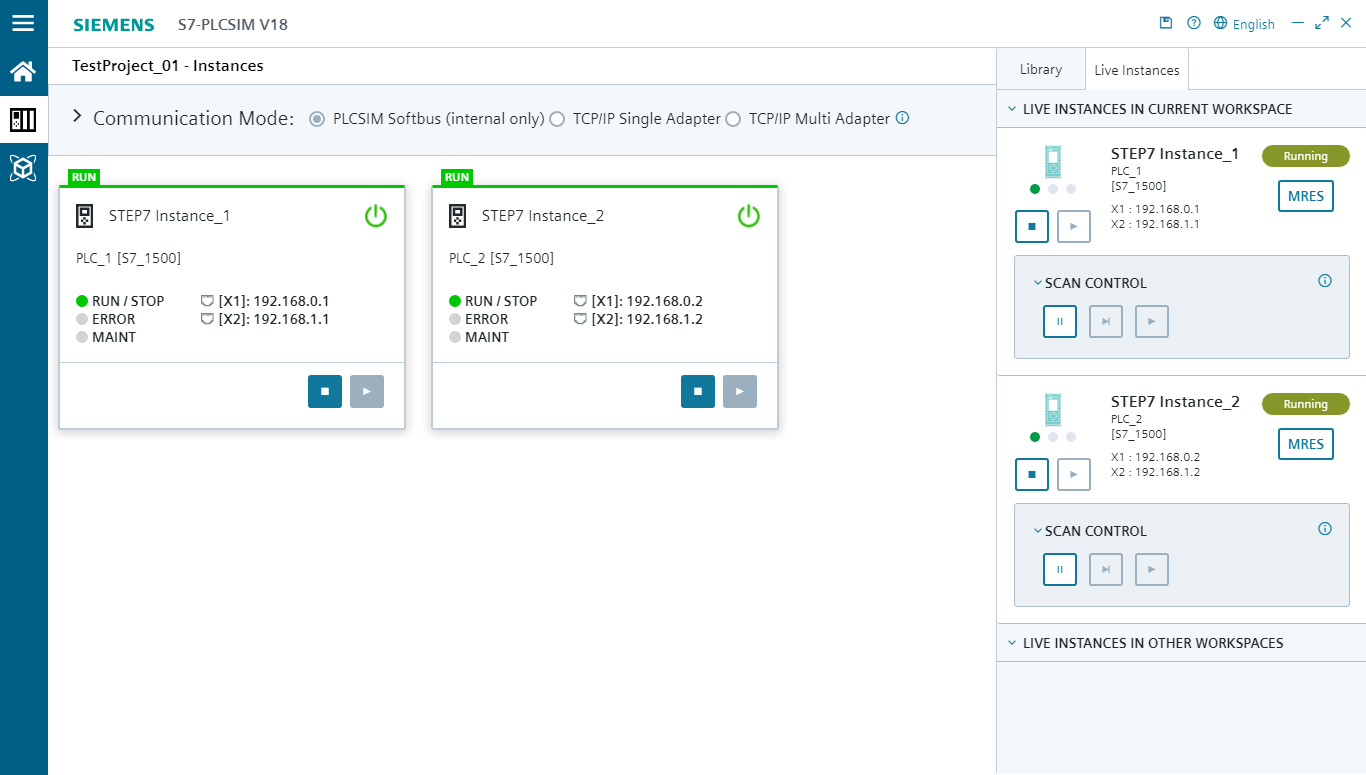This screenshot has width=1366, height=775.
Task: Click run button on STEP7 Instance_1 card
Action: coord(367,392)
